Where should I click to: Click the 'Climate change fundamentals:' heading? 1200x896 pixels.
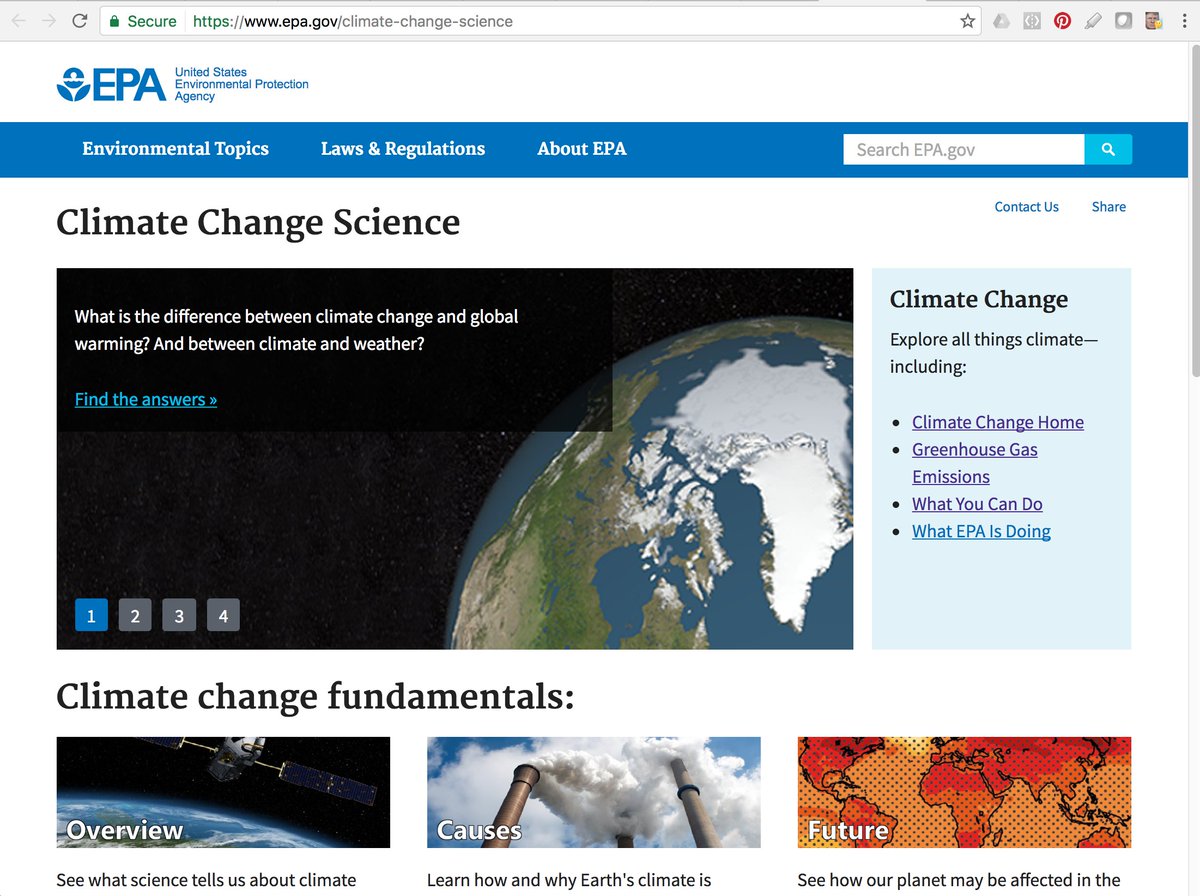click(x=316, y=696)
